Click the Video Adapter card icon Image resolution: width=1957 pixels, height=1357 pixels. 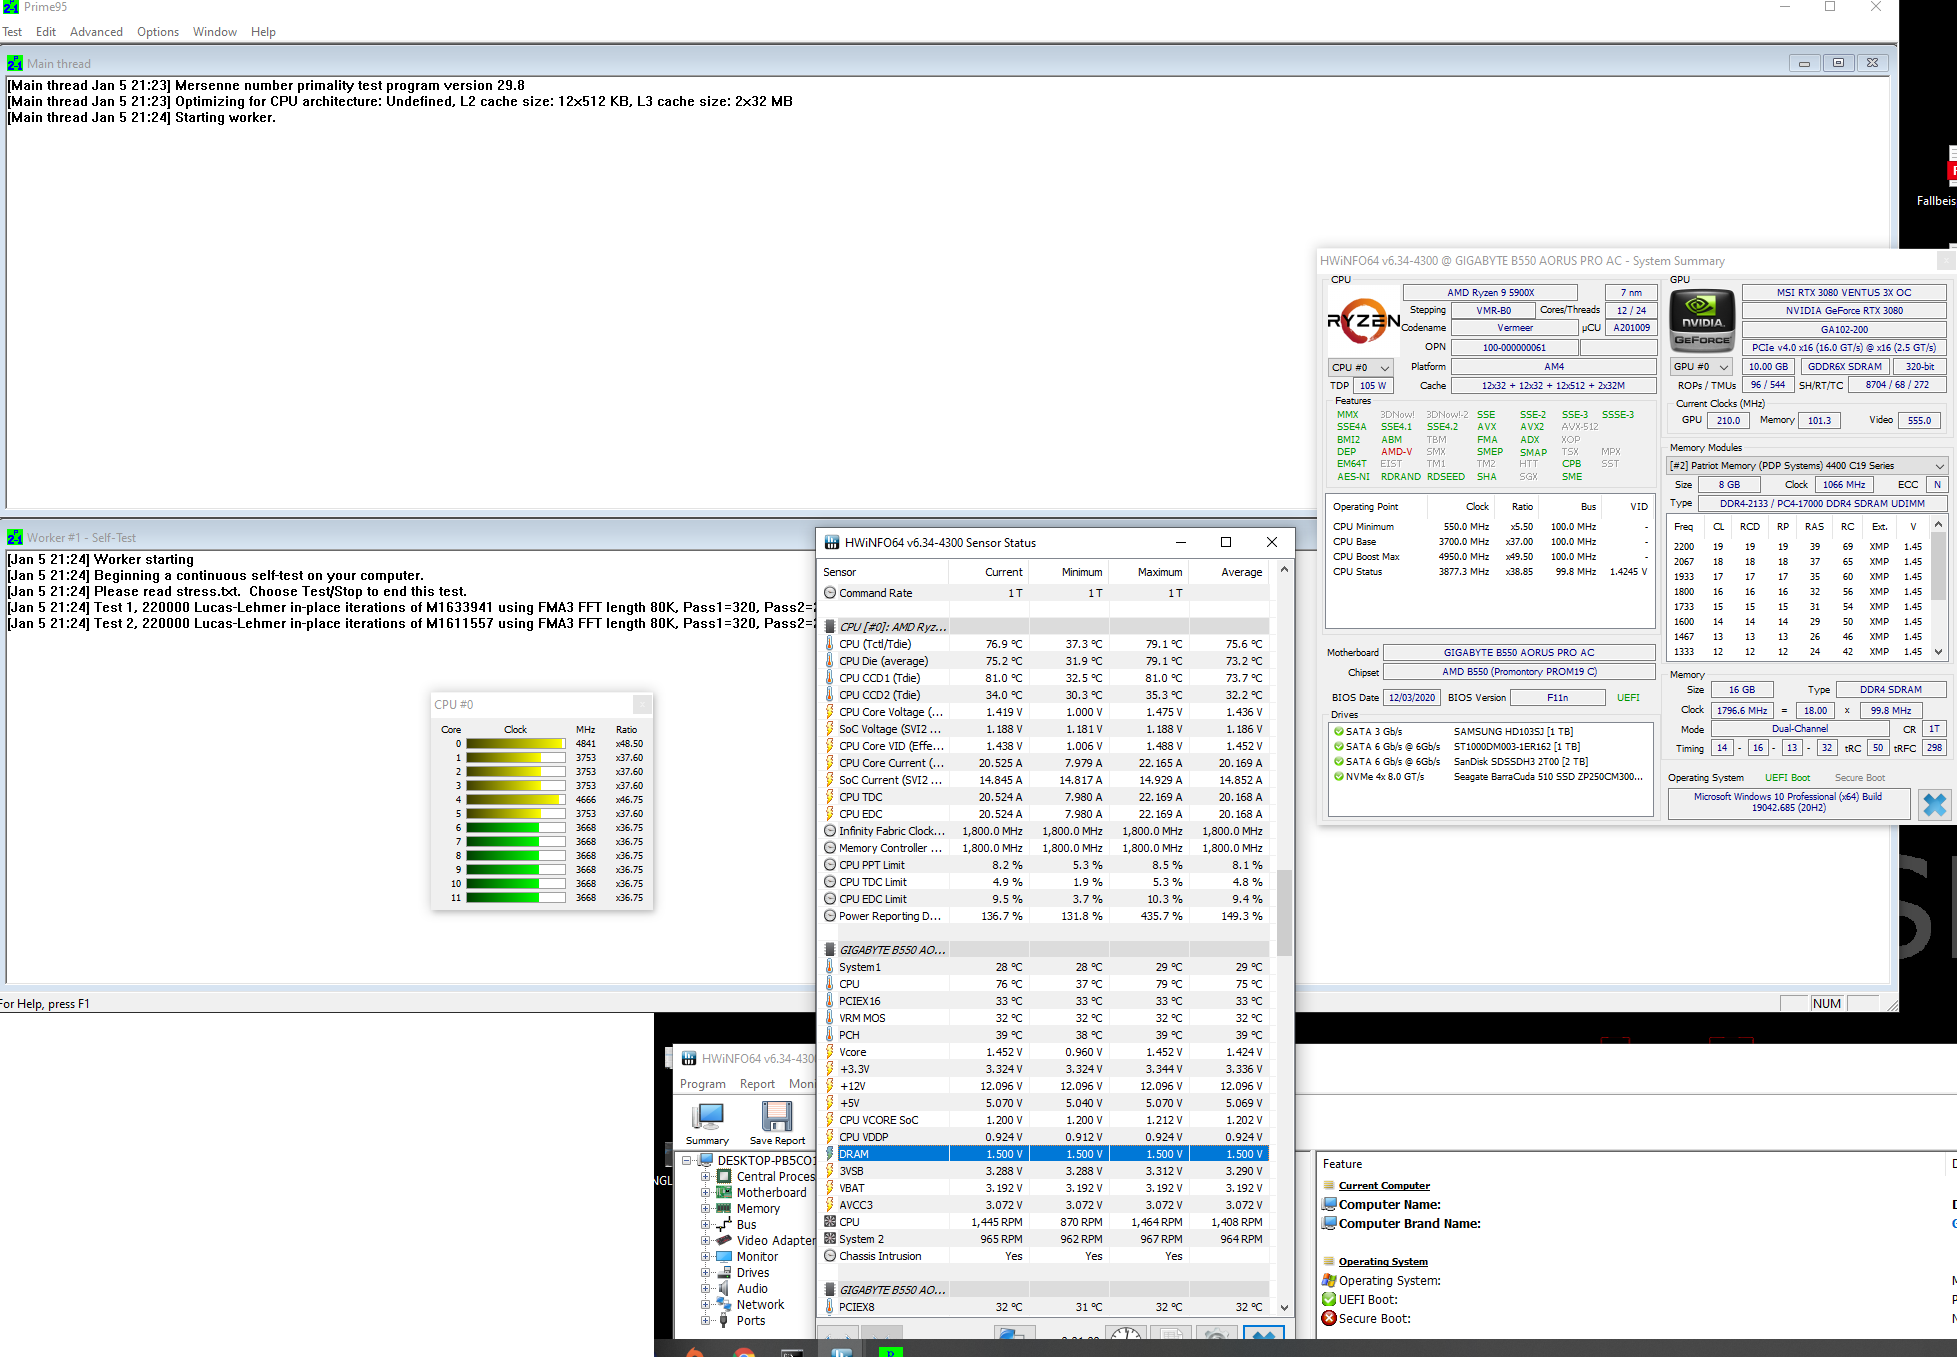[724, 1241]
